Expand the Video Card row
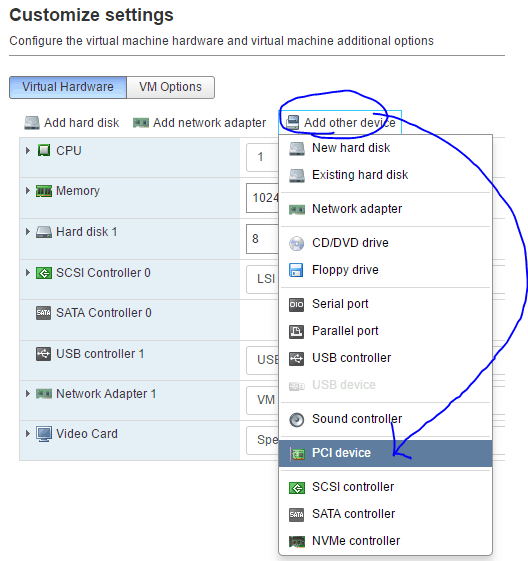This screenshot has height=561, width=528. pyautogui.click(x=28, y=434)
